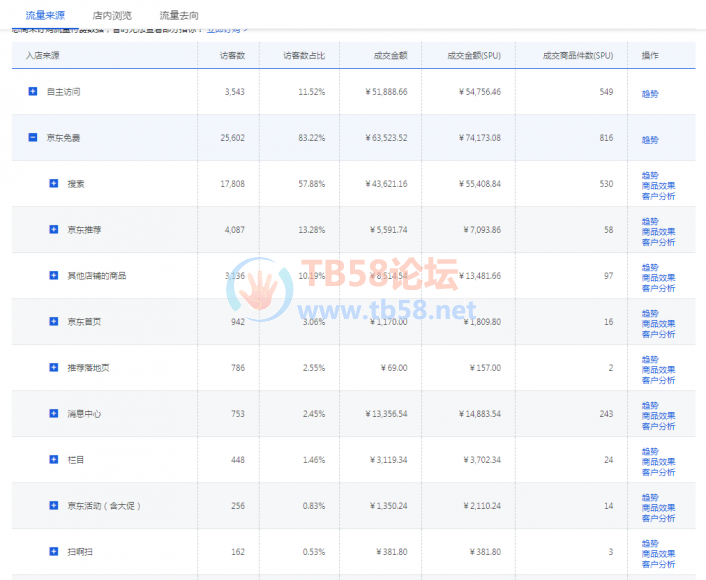Expand the 推荐落地页 row

(x=54, y=367)
